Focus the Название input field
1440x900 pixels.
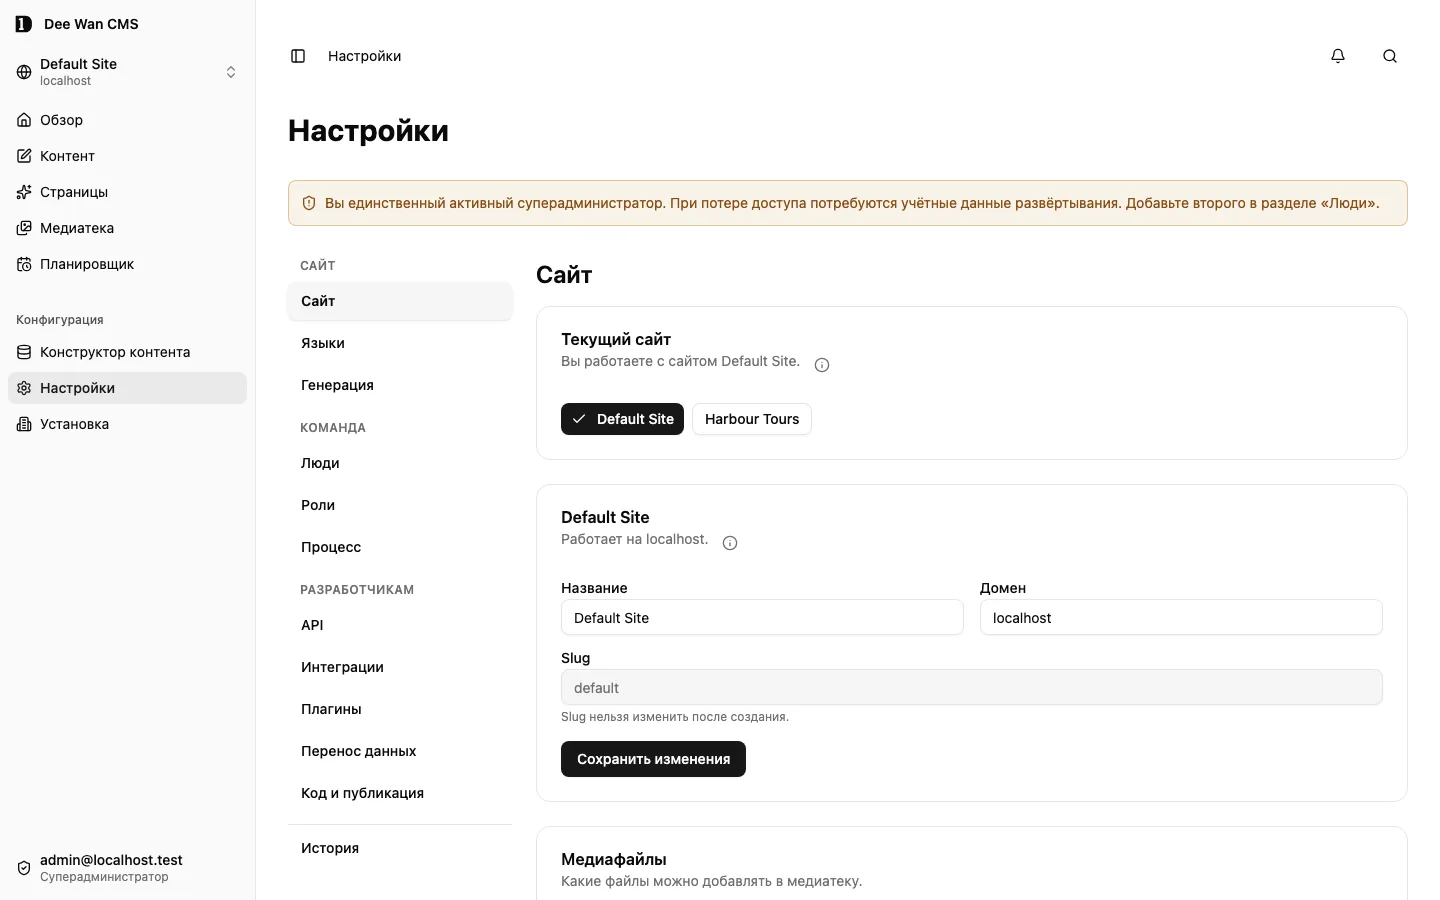762,618
